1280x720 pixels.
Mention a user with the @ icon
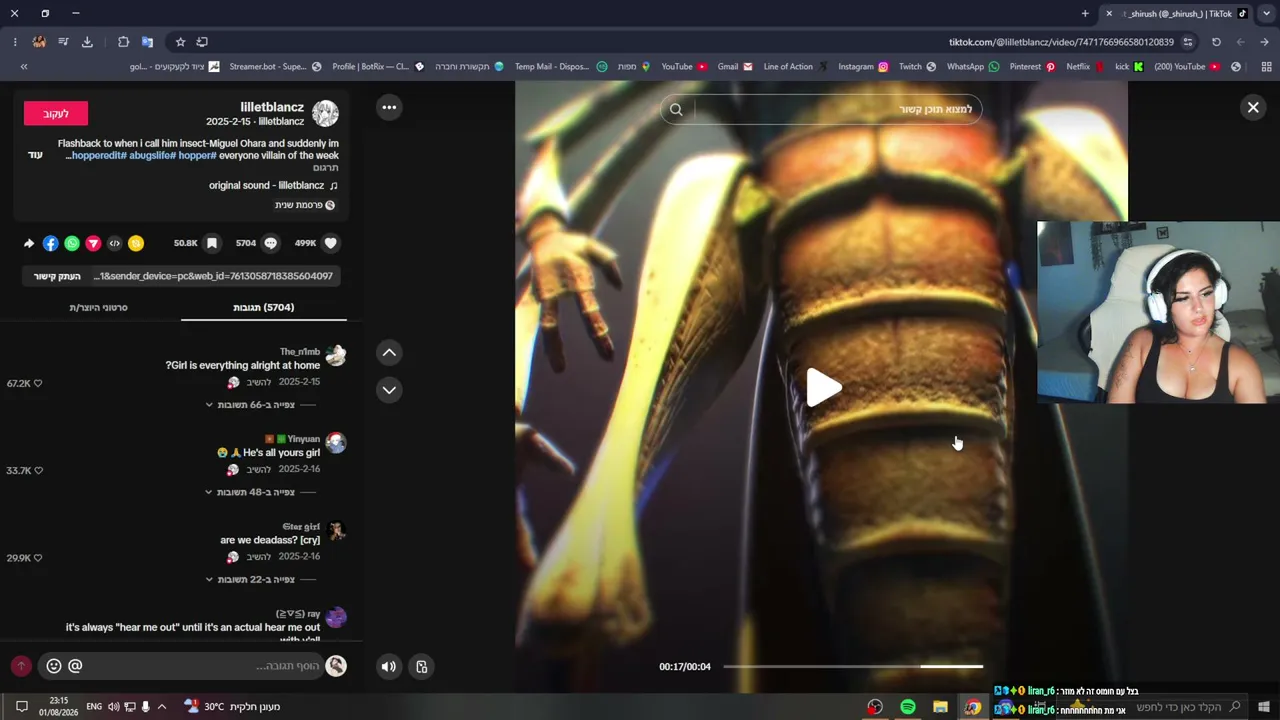75,666
